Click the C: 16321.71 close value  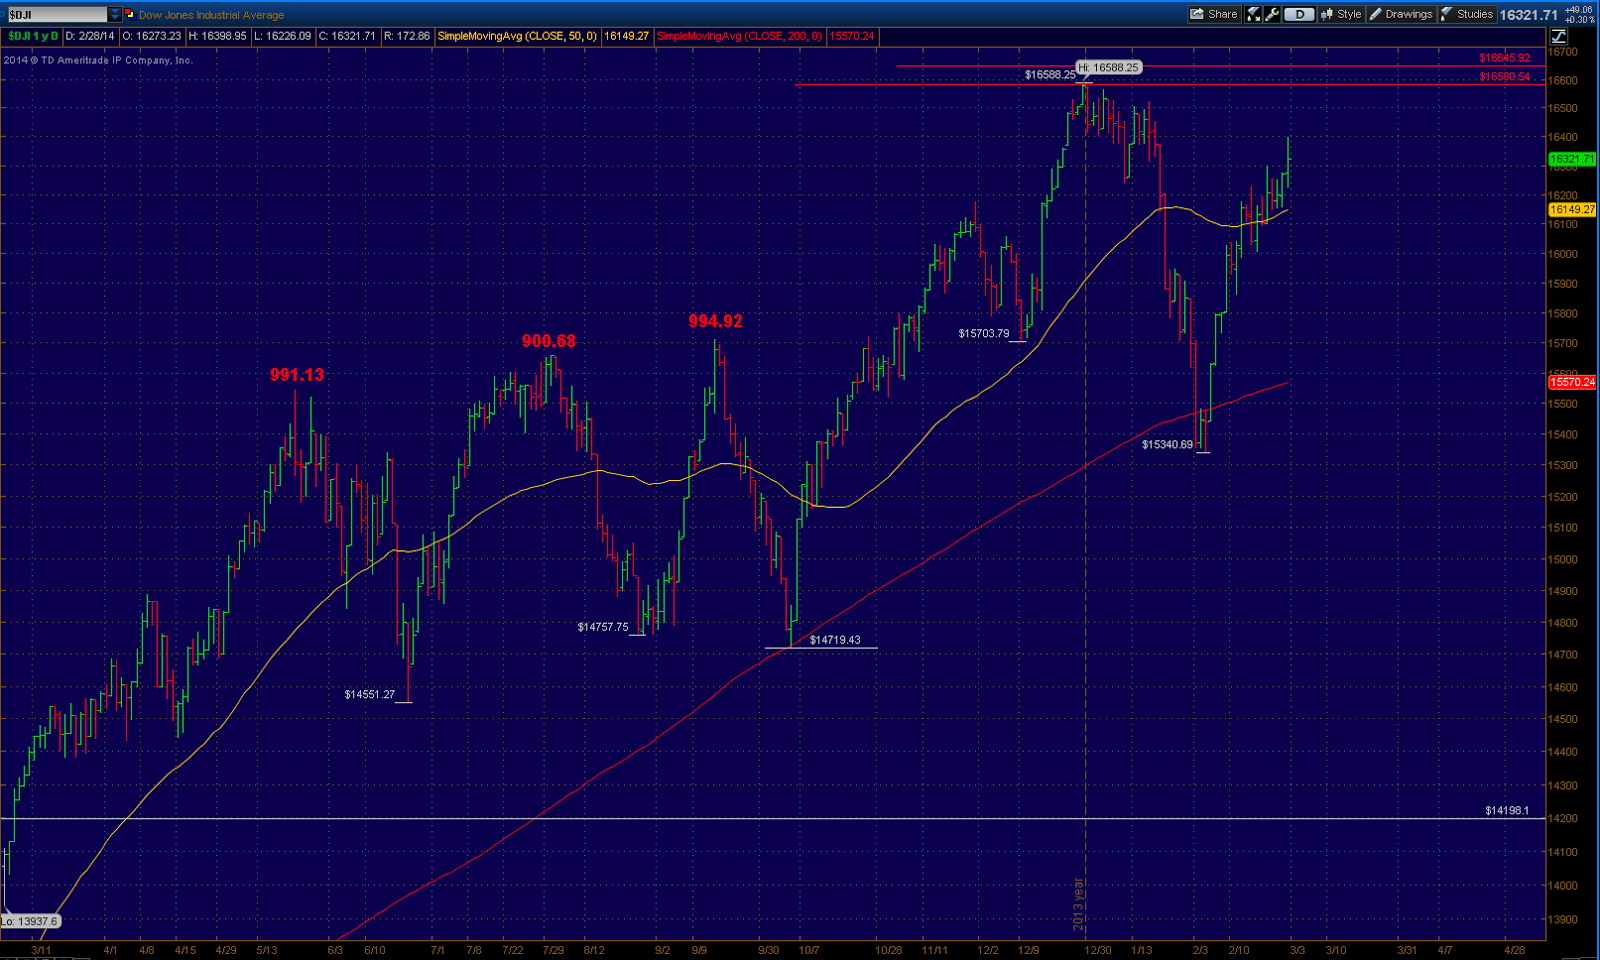[x=347, y=36]
